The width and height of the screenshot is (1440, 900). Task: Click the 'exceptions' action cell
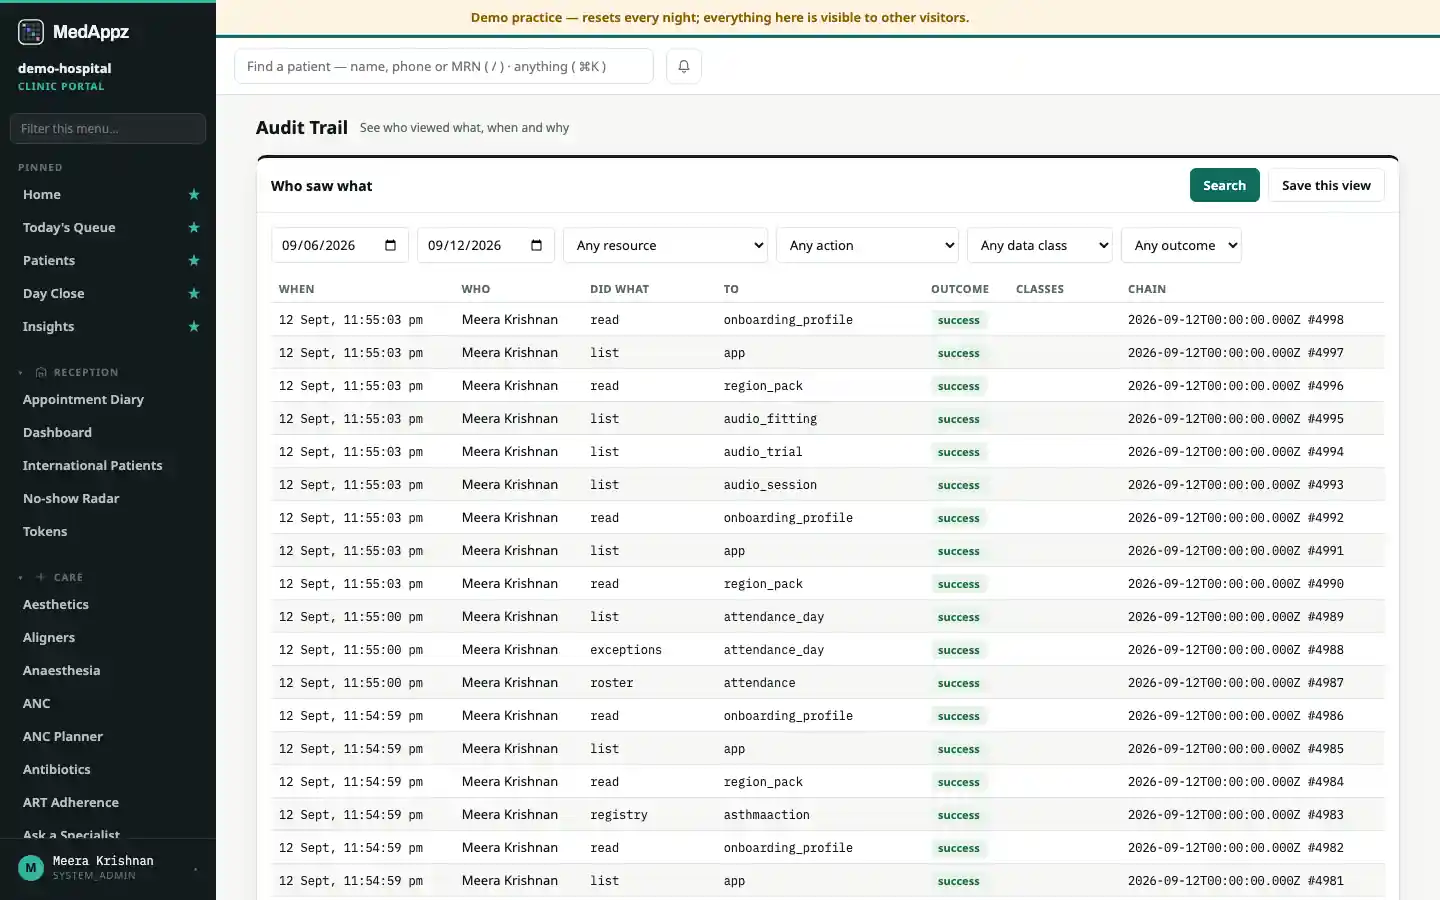(626, 650)
